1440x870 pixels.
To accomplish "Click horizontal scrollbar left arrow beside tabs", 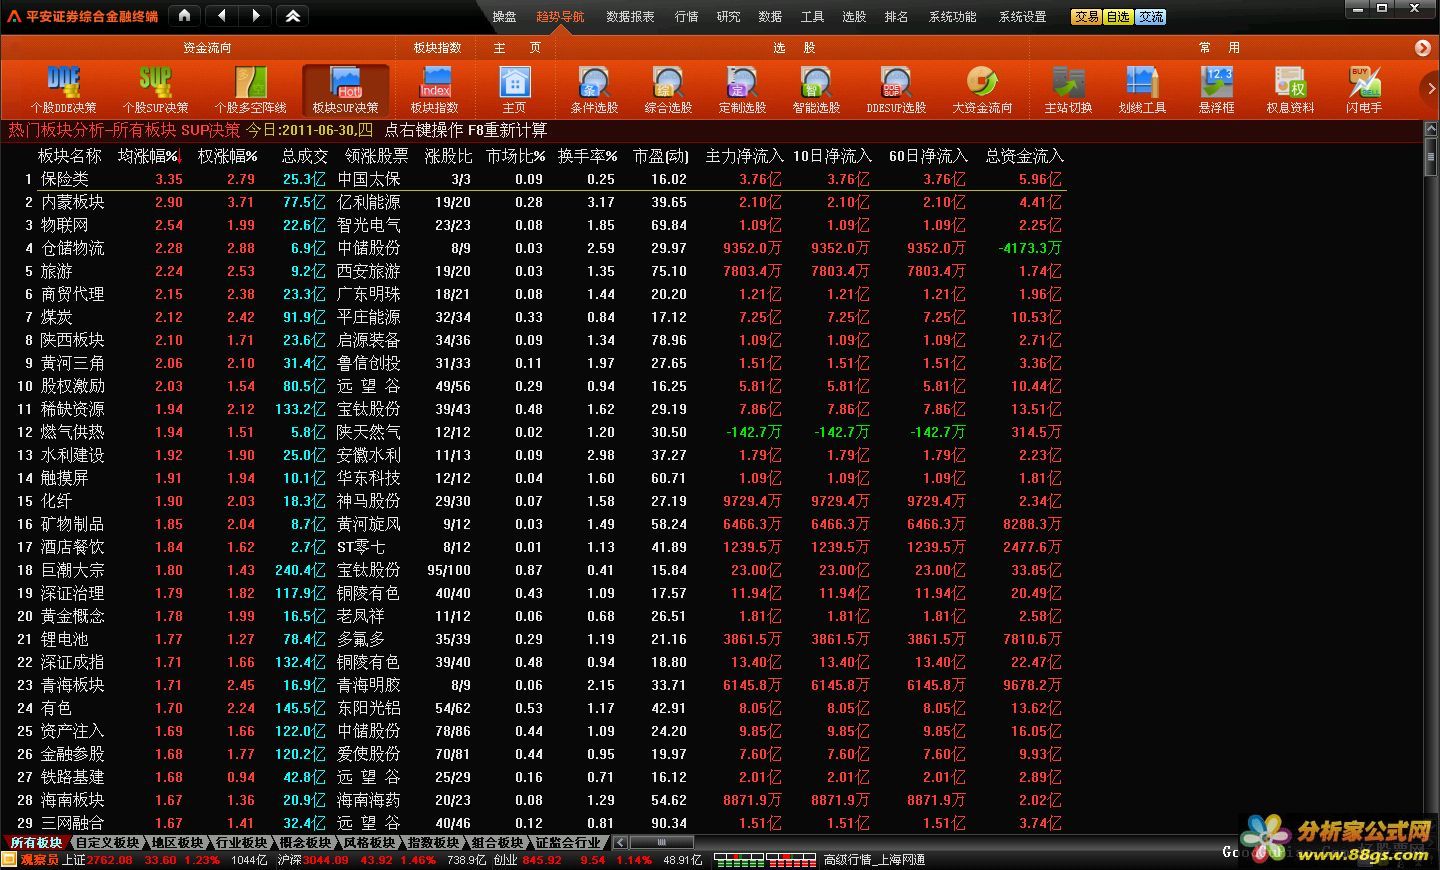I will pos(621,843).
